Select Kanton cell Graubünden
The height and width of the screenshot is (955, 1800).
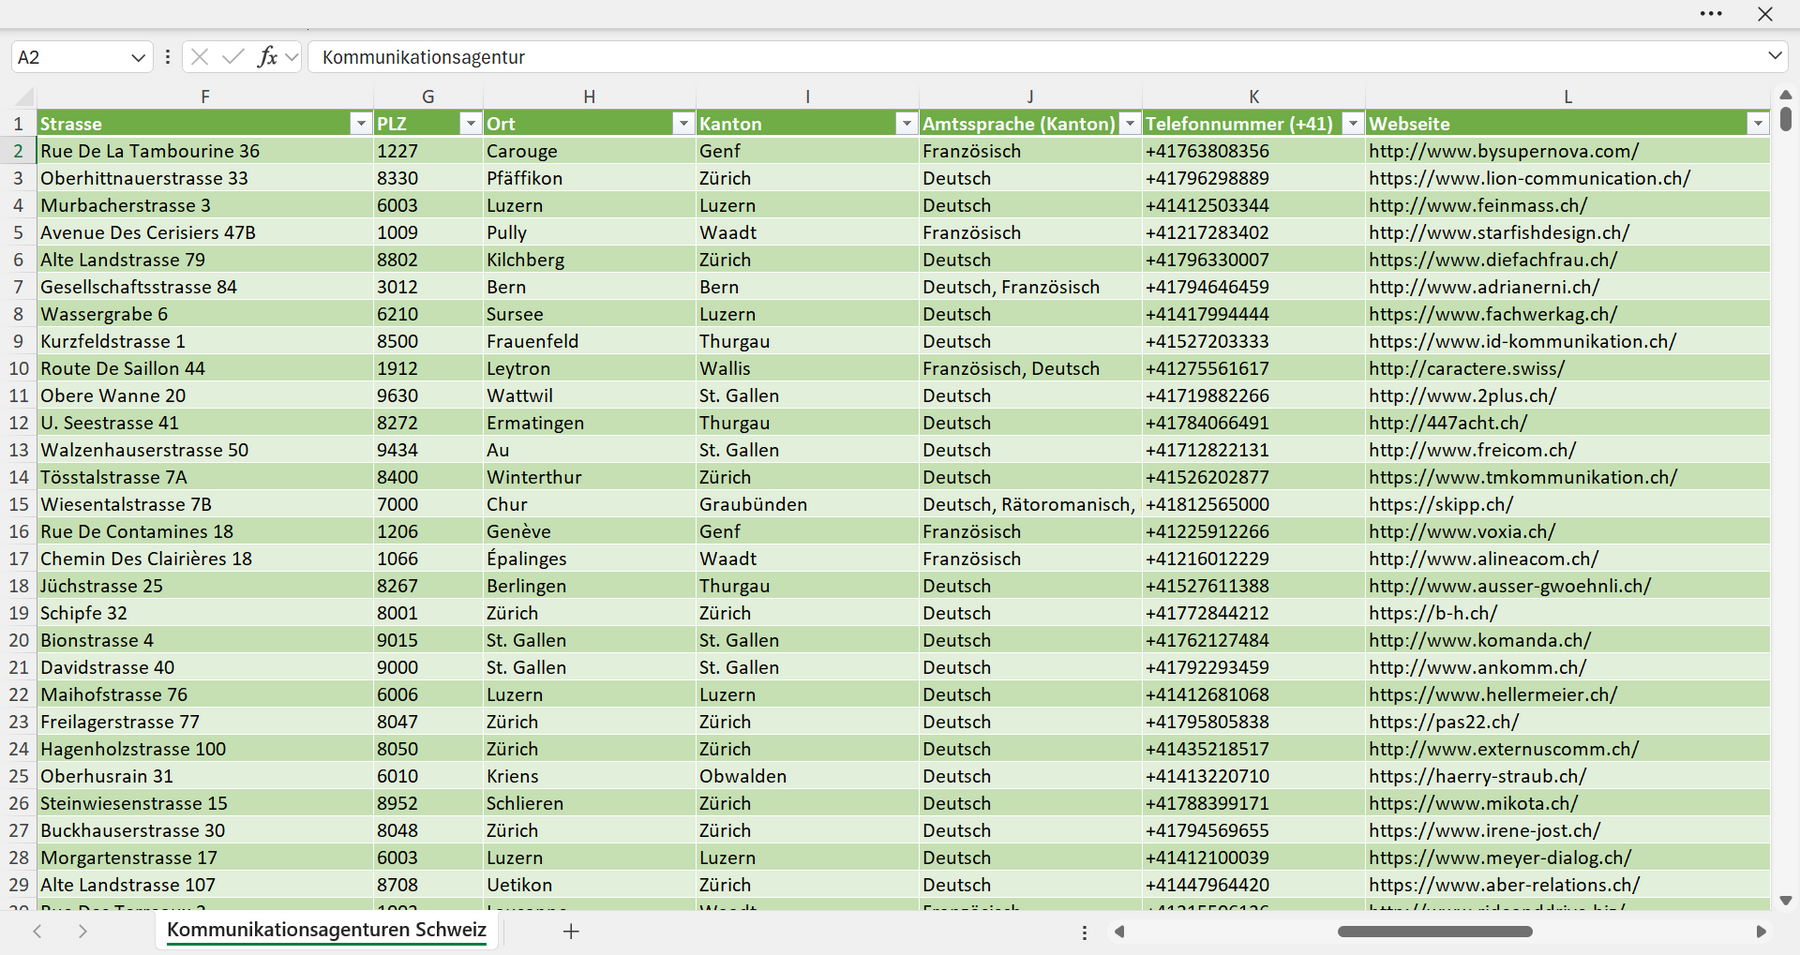coord(808,504)
